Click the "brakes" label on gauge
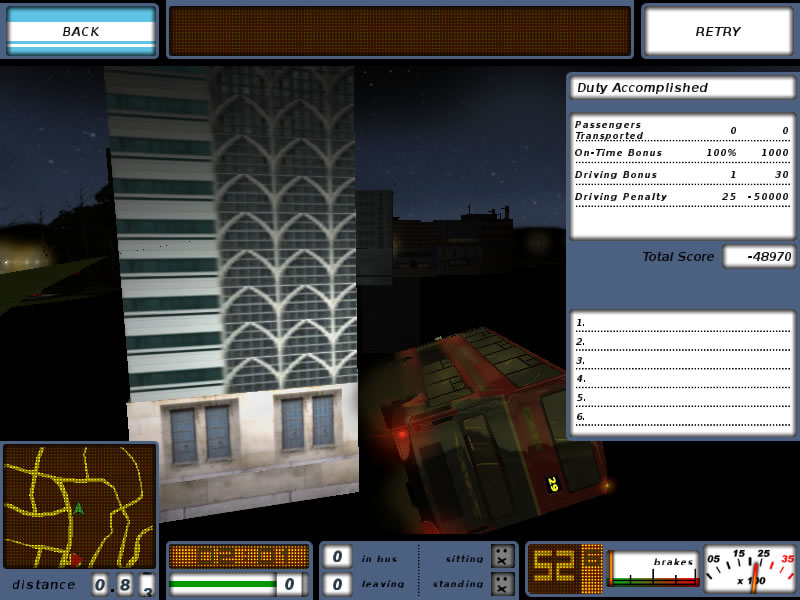This screenshot has width=800, height=600. (x=673, y=562)
